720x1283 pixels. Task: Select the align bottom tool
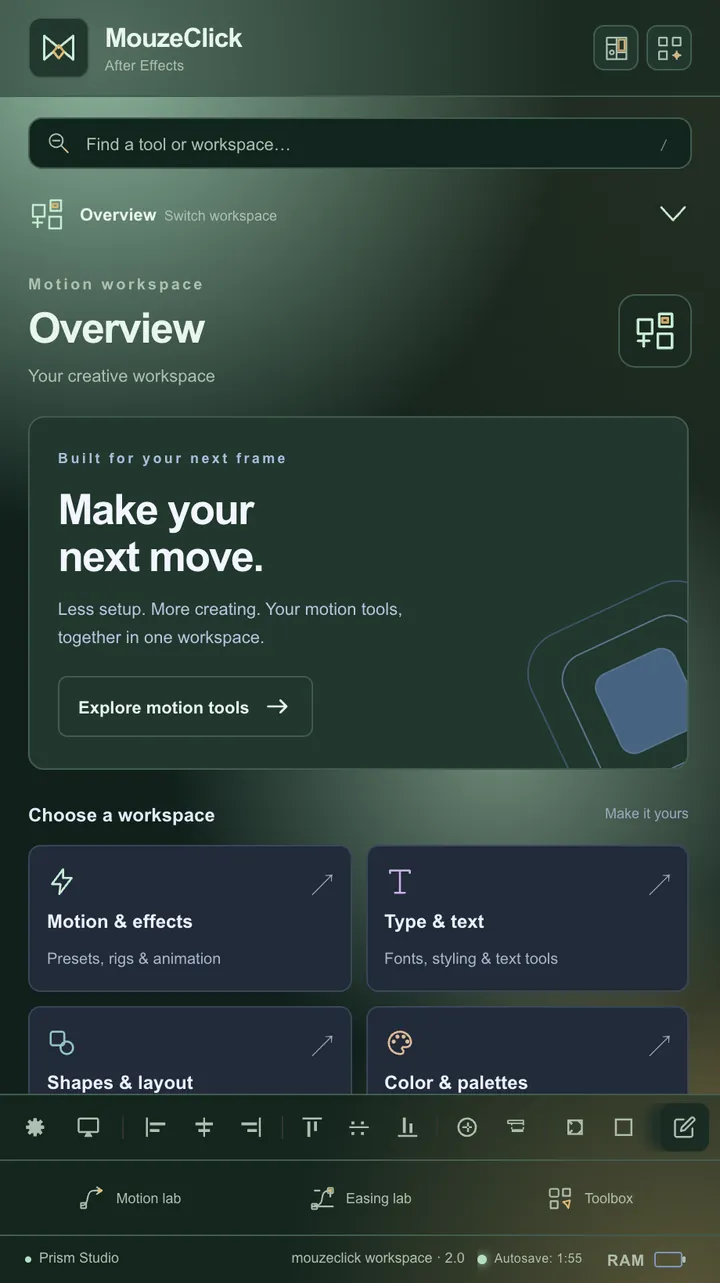(x=407, y=1127)
